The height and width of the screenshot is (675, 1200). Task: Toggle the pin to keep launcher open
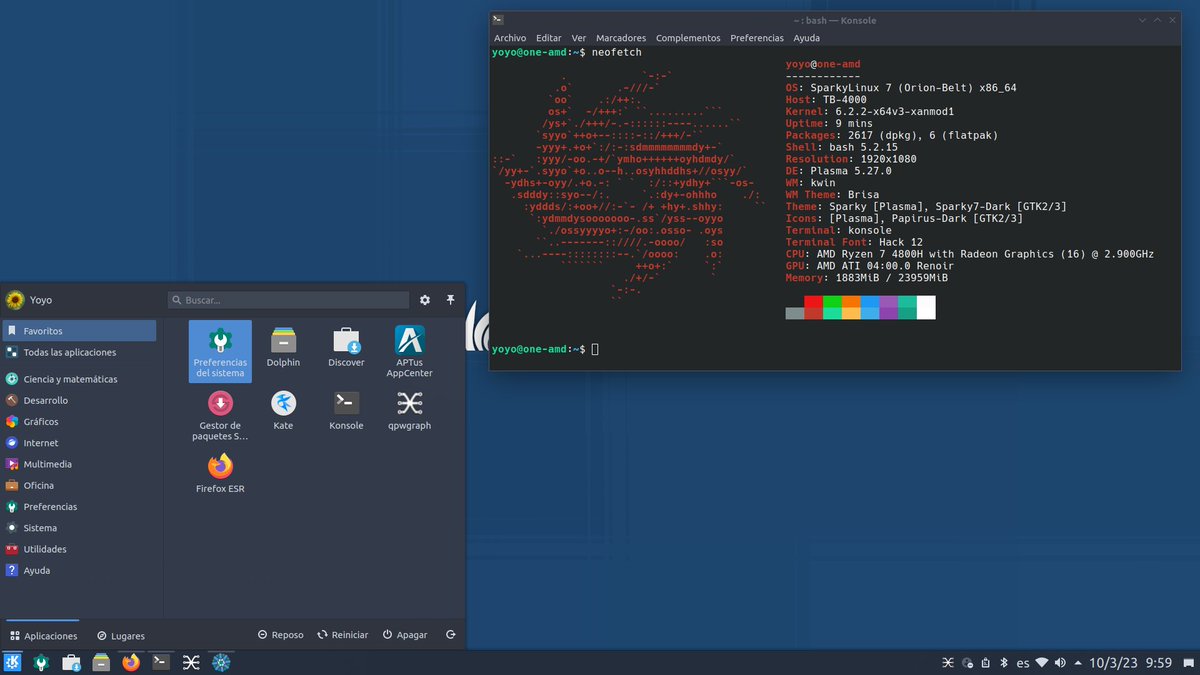point(450,300)
